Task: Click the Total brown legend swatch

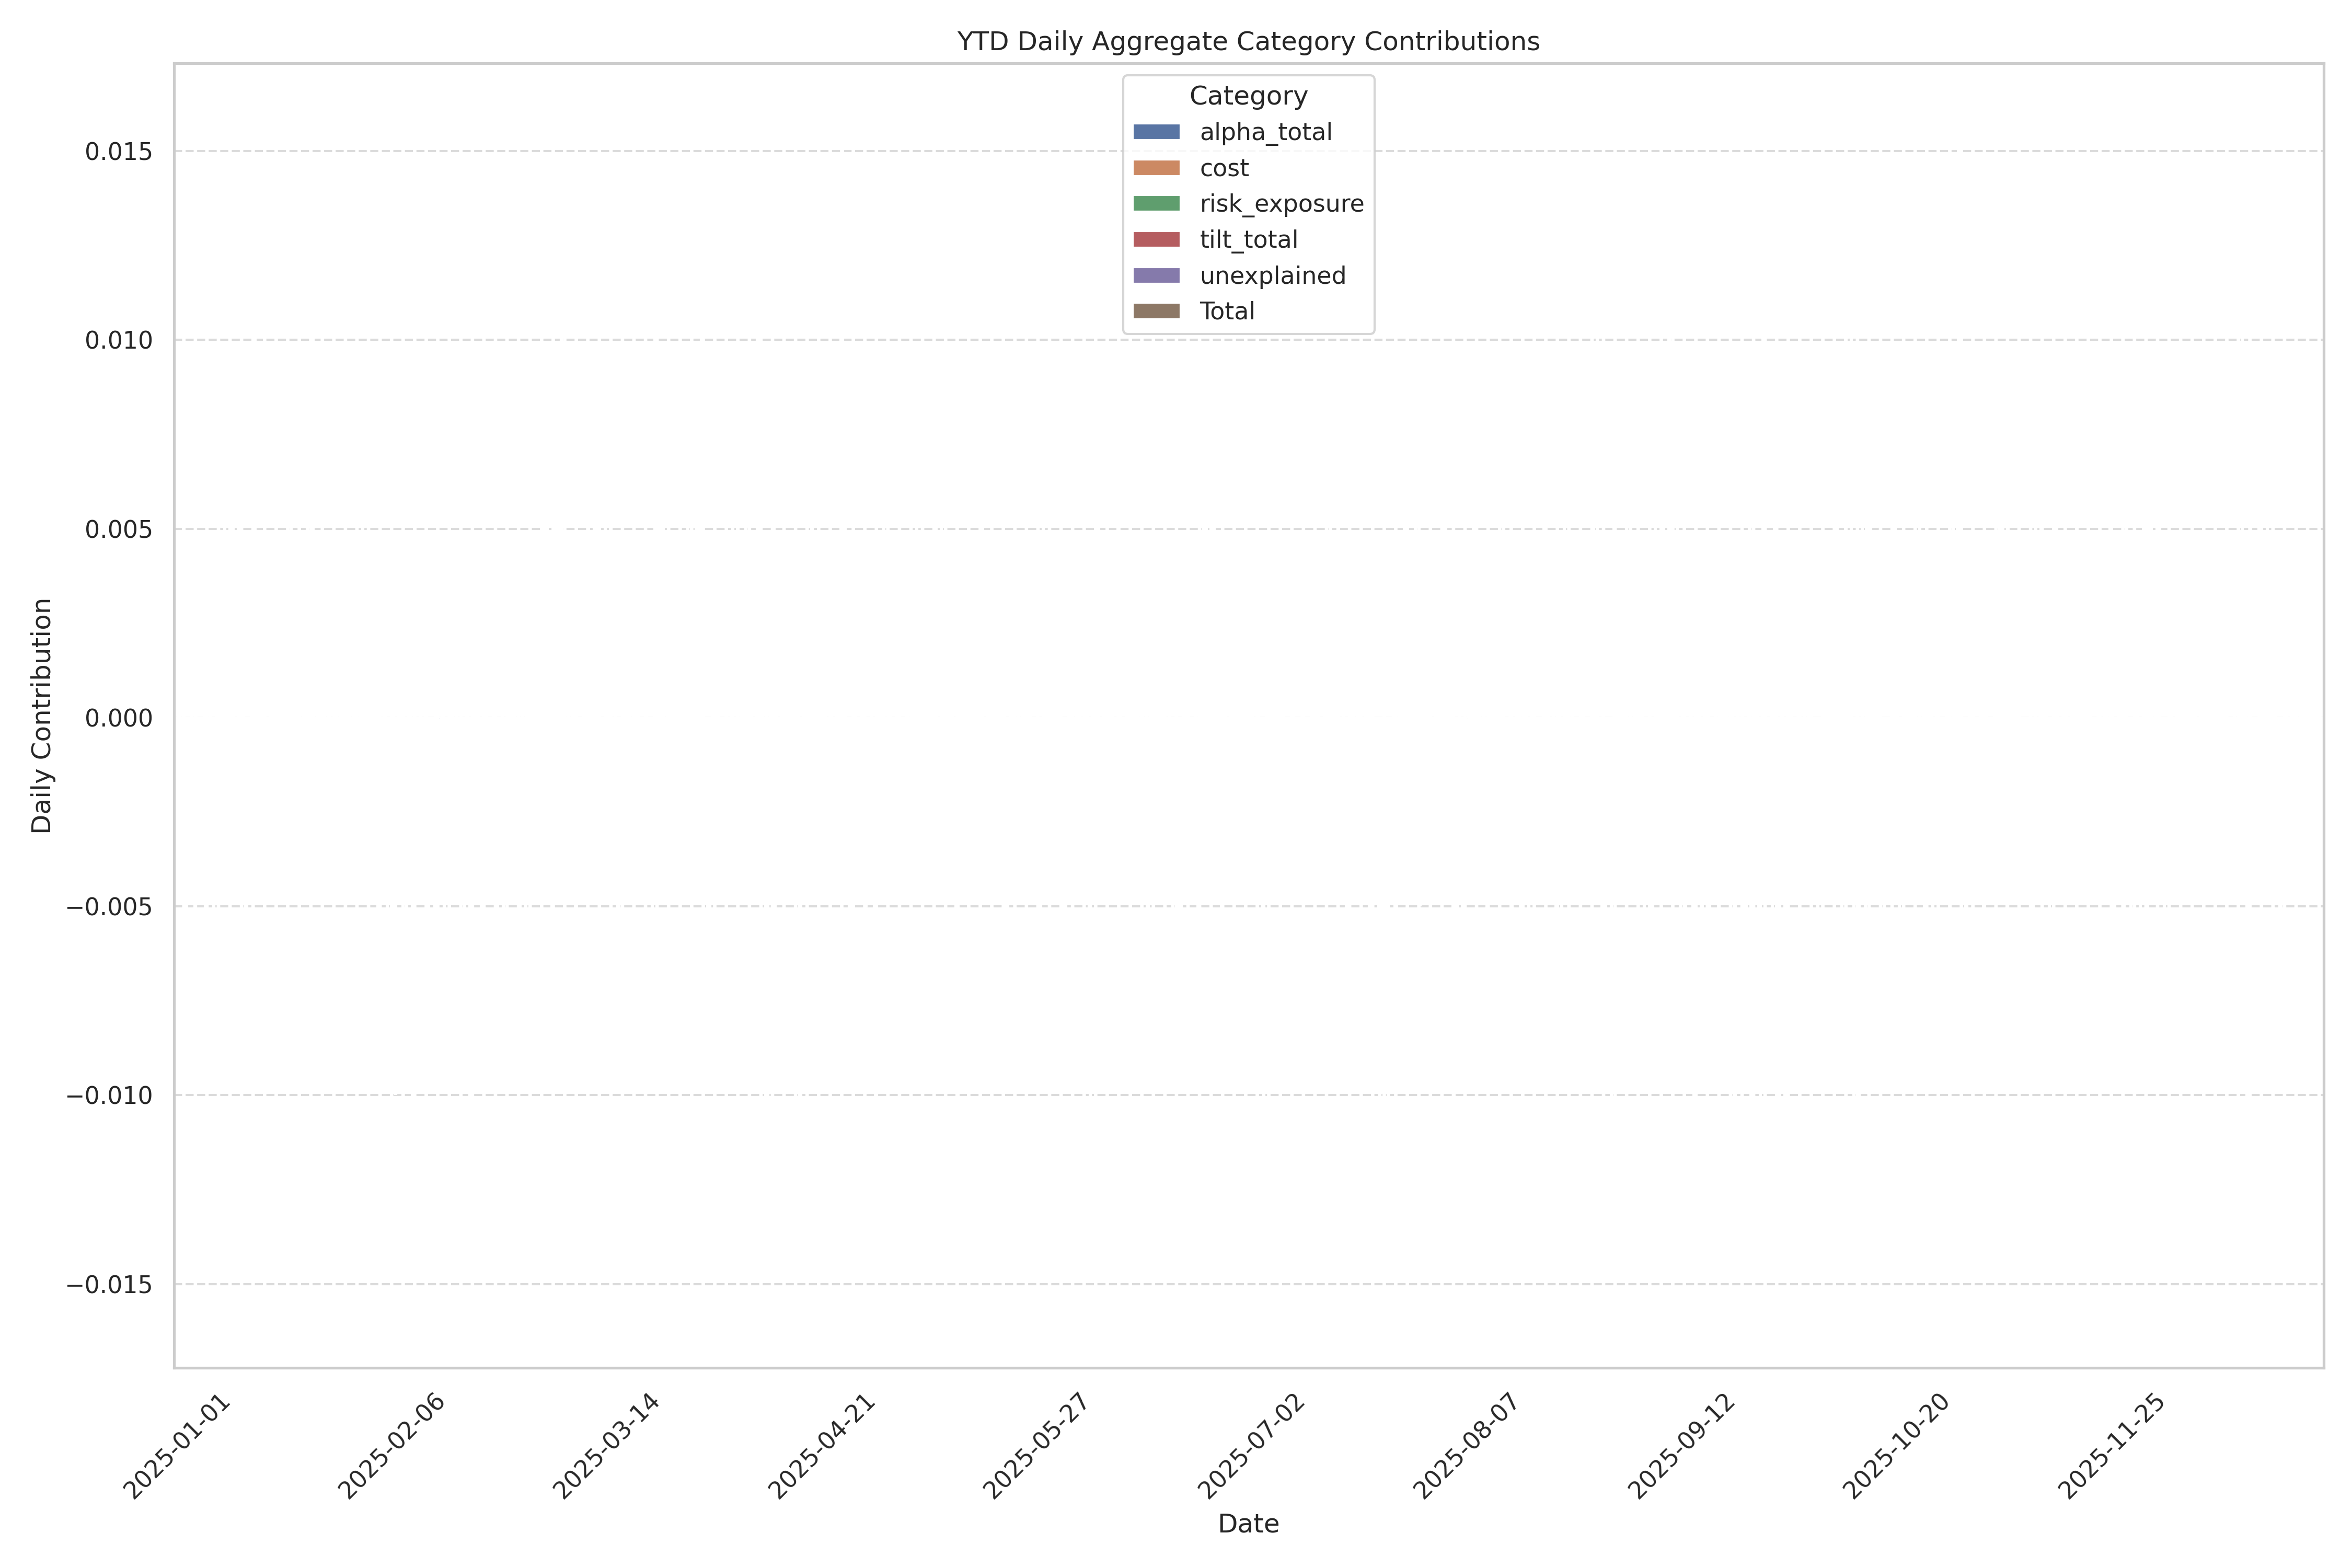Action: 1156,311
